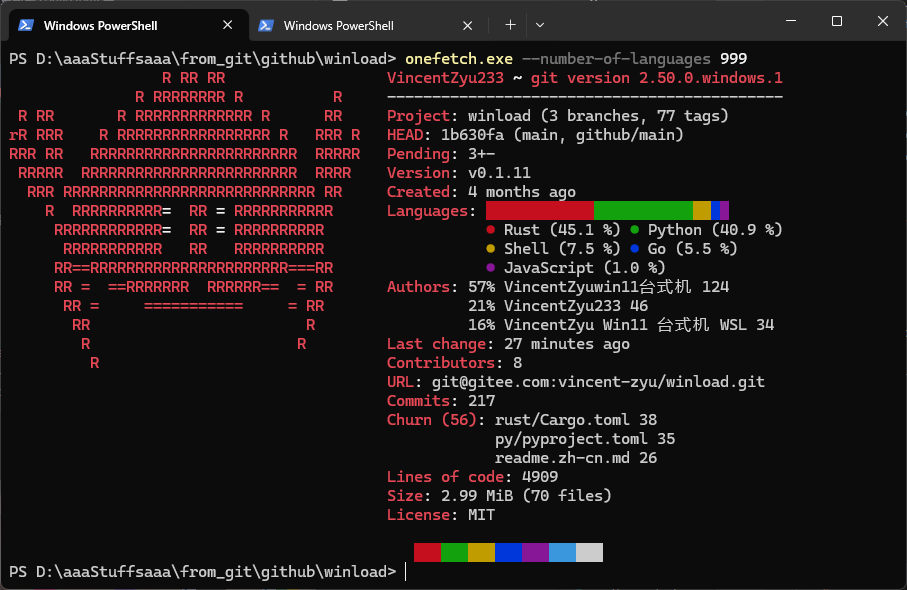Click the purple block in bottom palette

point(535,552)
